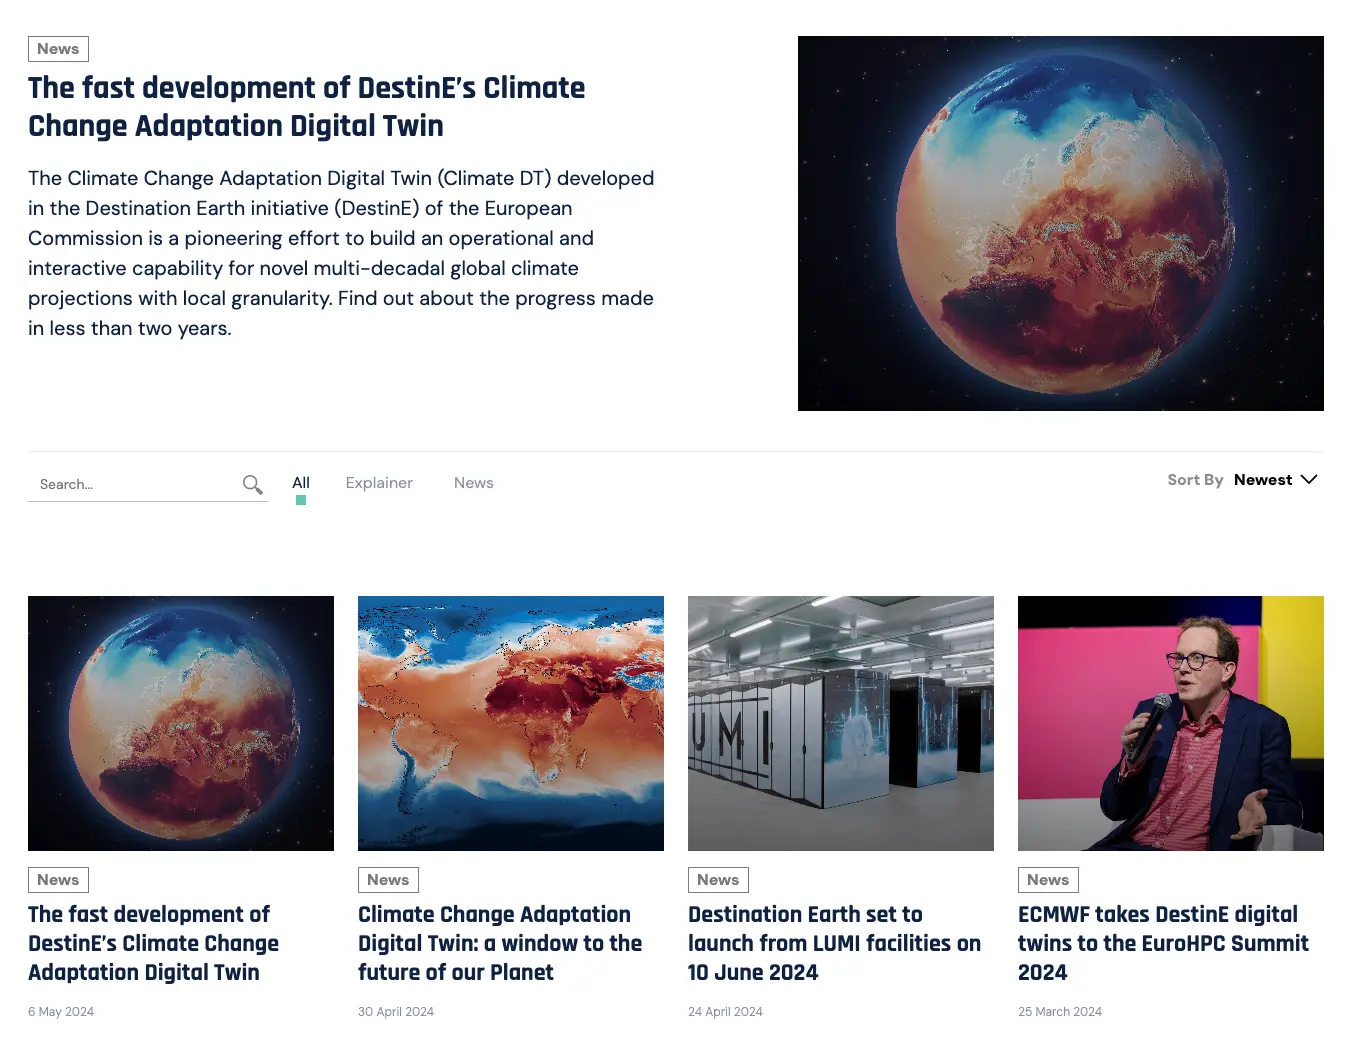Open the large featured globe image
This screenshot has width=1352, height=1040.
tap(1061, 223)
